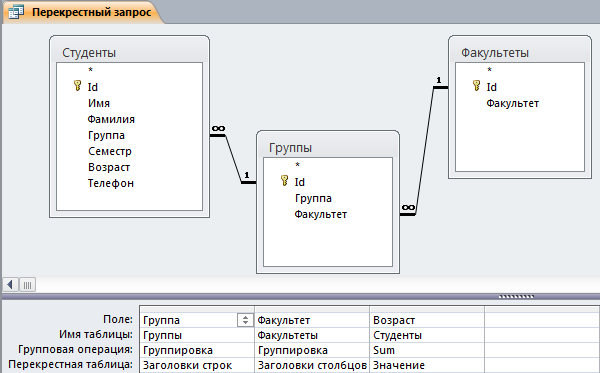
Task: Select the Id field in the Студенты table
Action: [93, 87]
